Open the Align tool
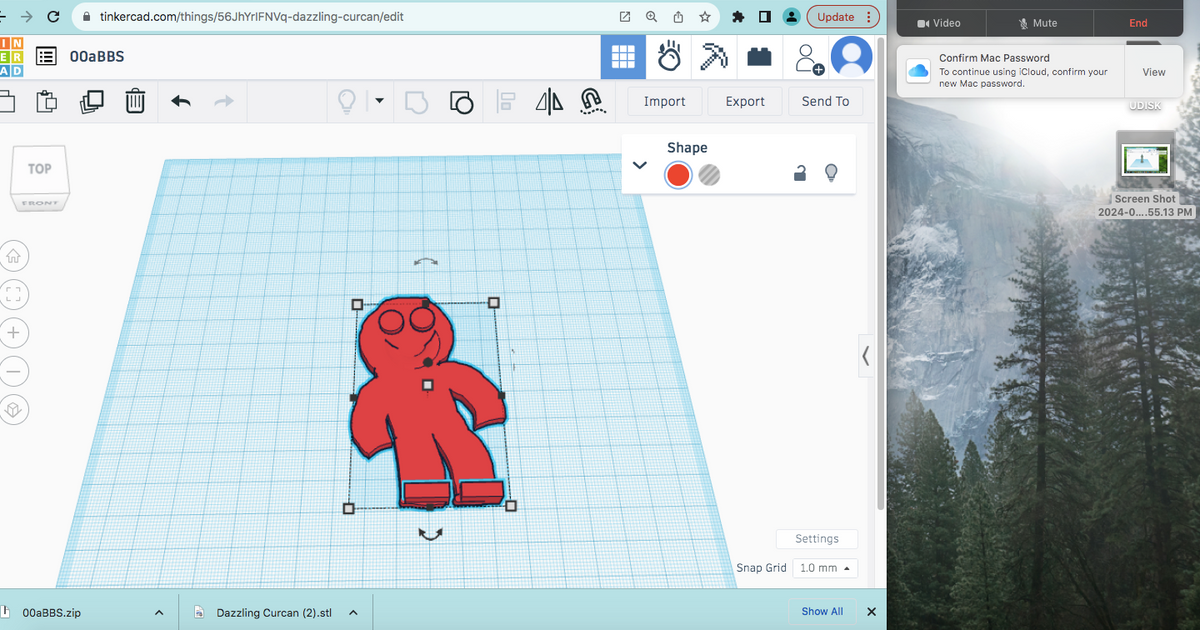Screen dimensions: 1200x630 506,101
